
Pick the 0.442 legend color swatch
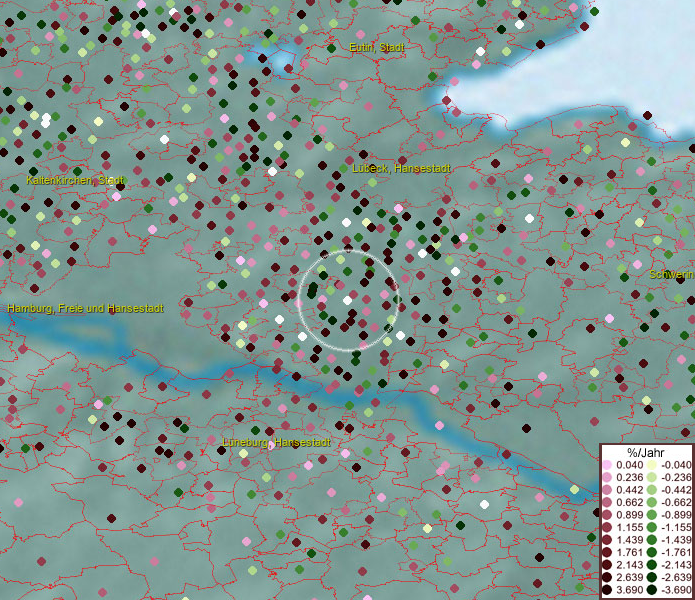[607, 490]
